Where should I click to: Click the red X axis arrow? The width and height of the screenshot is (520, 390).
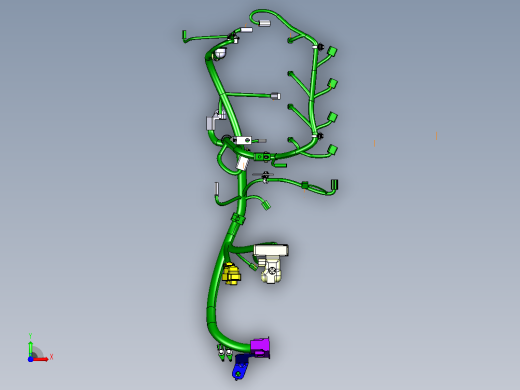[x=41, y=359]
